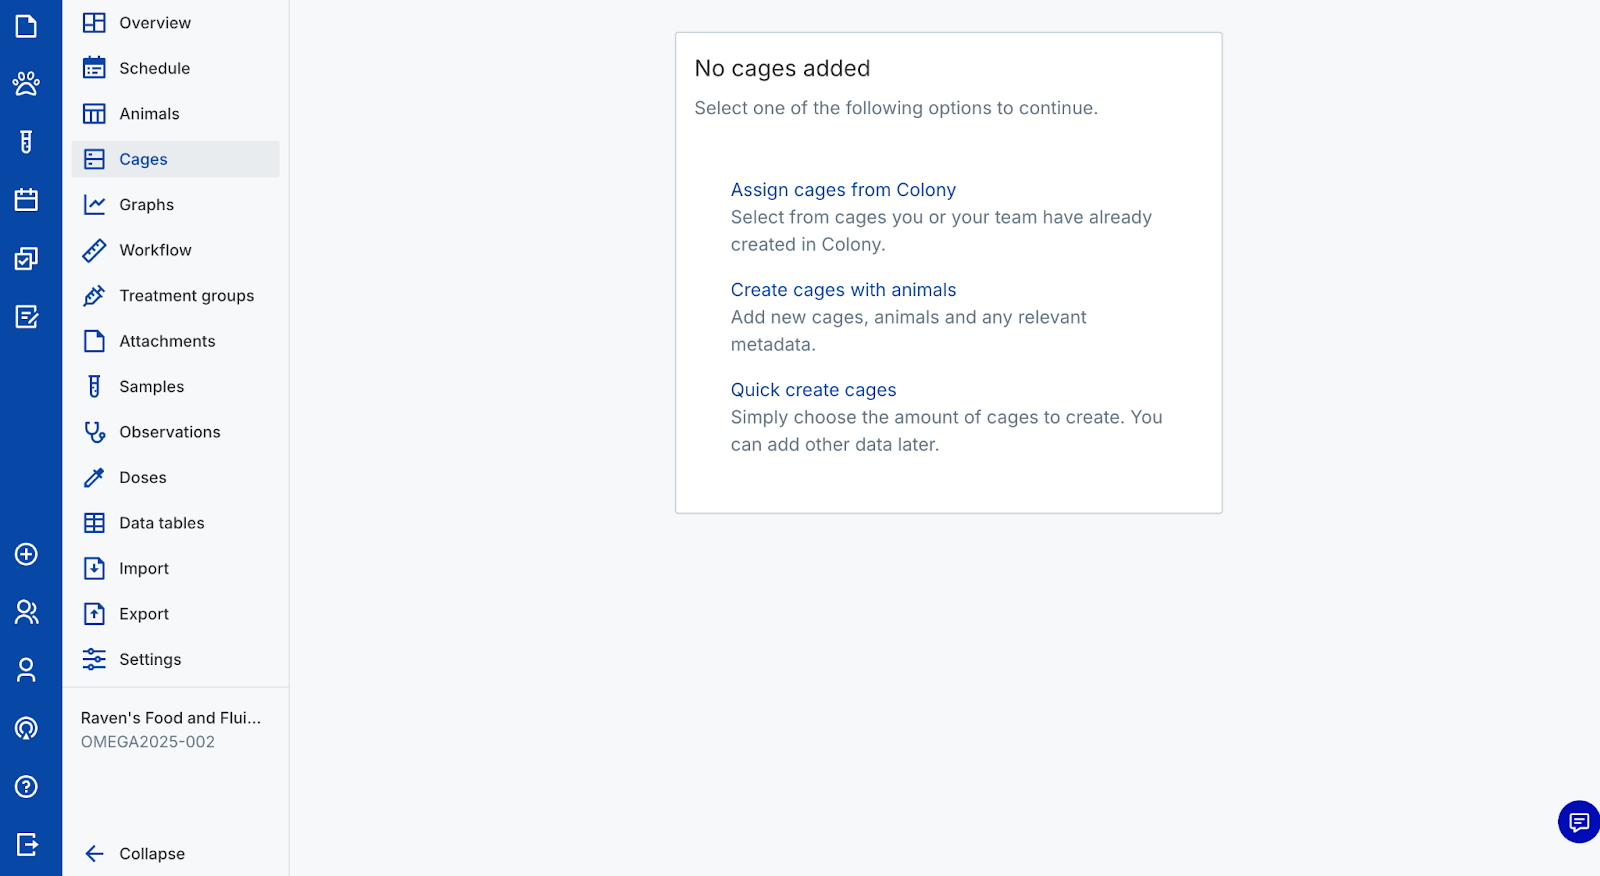Image resolution: width=1600 pixels, height=876 pixels.
Task: Click the logout icon at bottom left
Action: [x=26, y=845]
